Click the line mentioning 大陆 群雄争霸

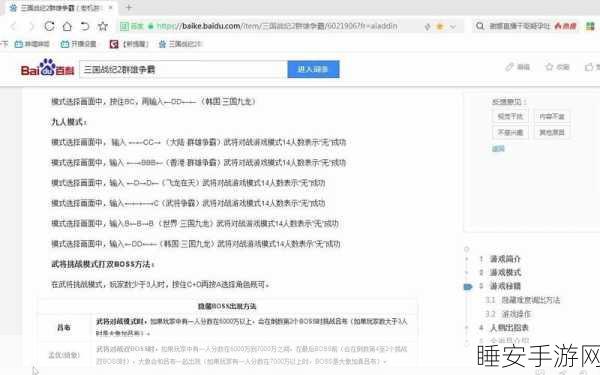[199, 142]
